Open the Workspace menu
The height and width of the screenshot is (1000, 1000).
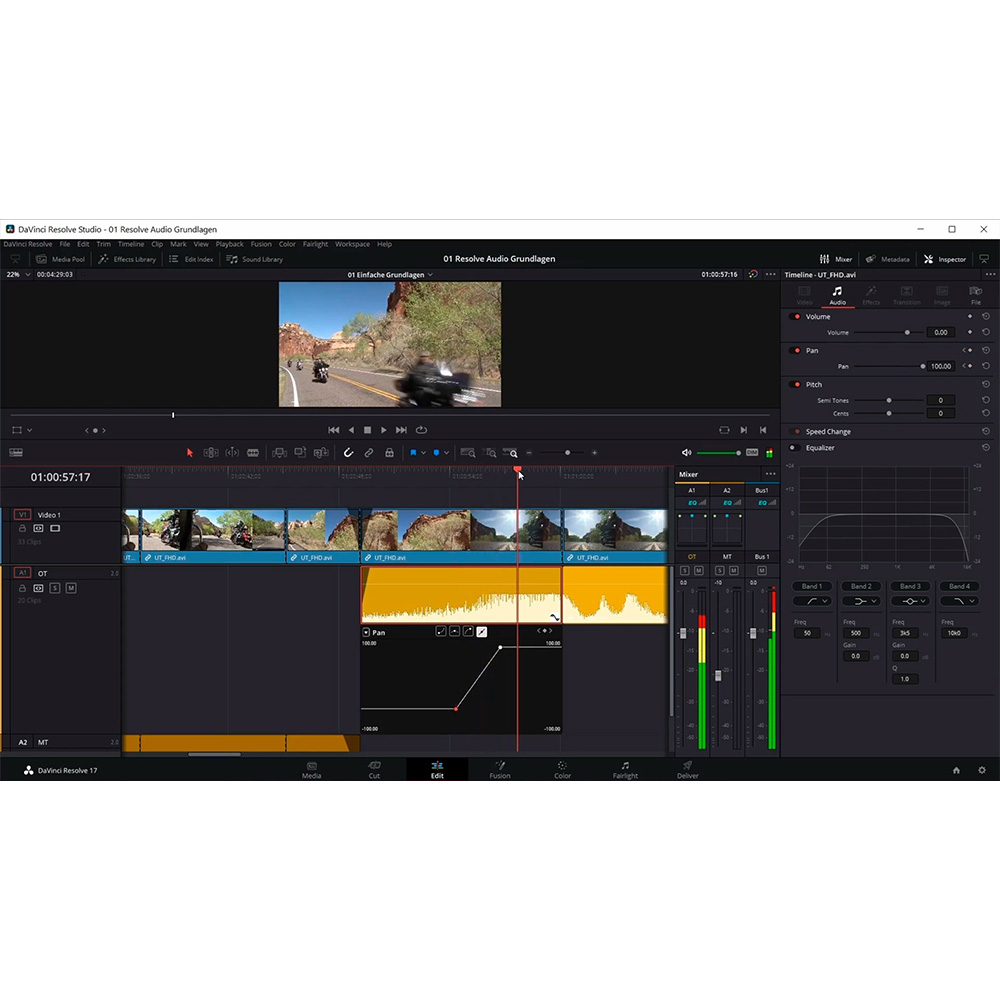(352, 244)
